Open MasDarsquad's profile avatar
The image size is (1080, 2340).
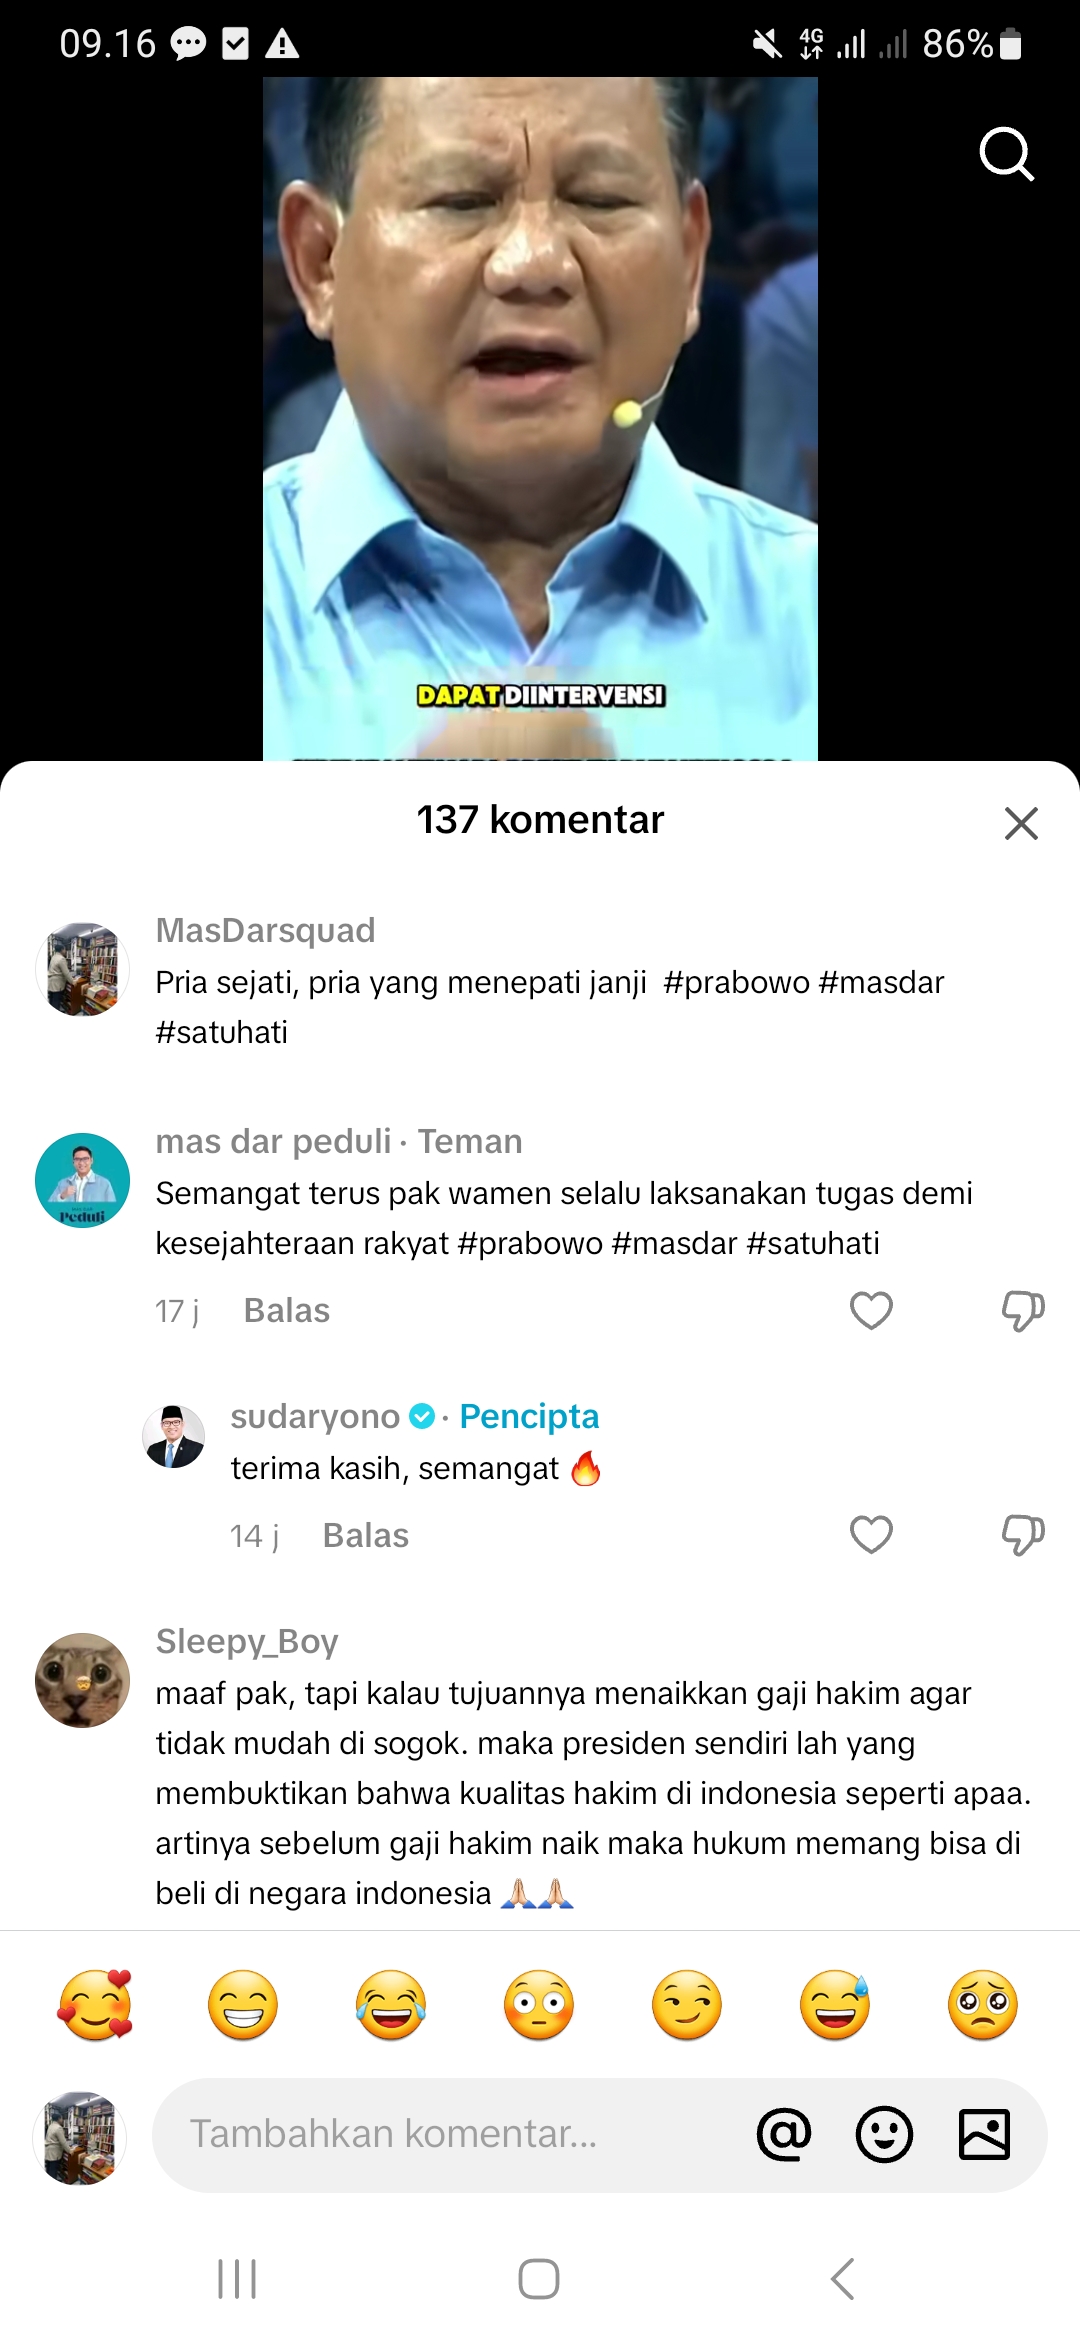point(82,969)
